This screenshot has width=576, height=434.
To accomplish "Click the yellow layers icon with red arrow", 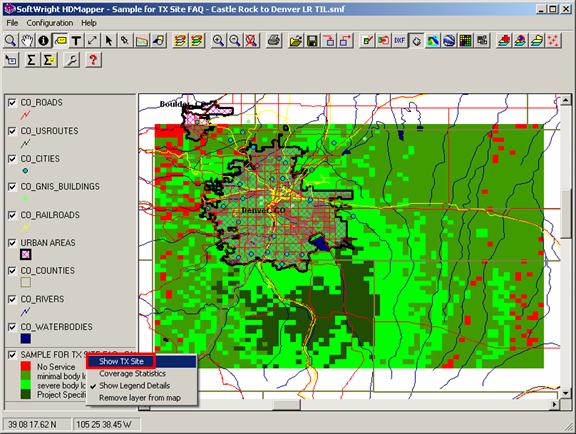I will point(180,40).
